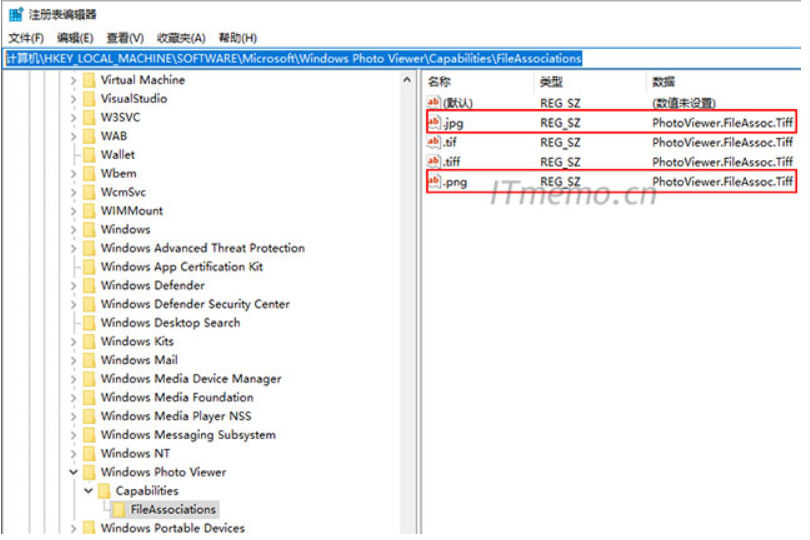Select Windows Media Foundation key
The width and height of the screenshot is (810, 540).
[x=177, y=397]
